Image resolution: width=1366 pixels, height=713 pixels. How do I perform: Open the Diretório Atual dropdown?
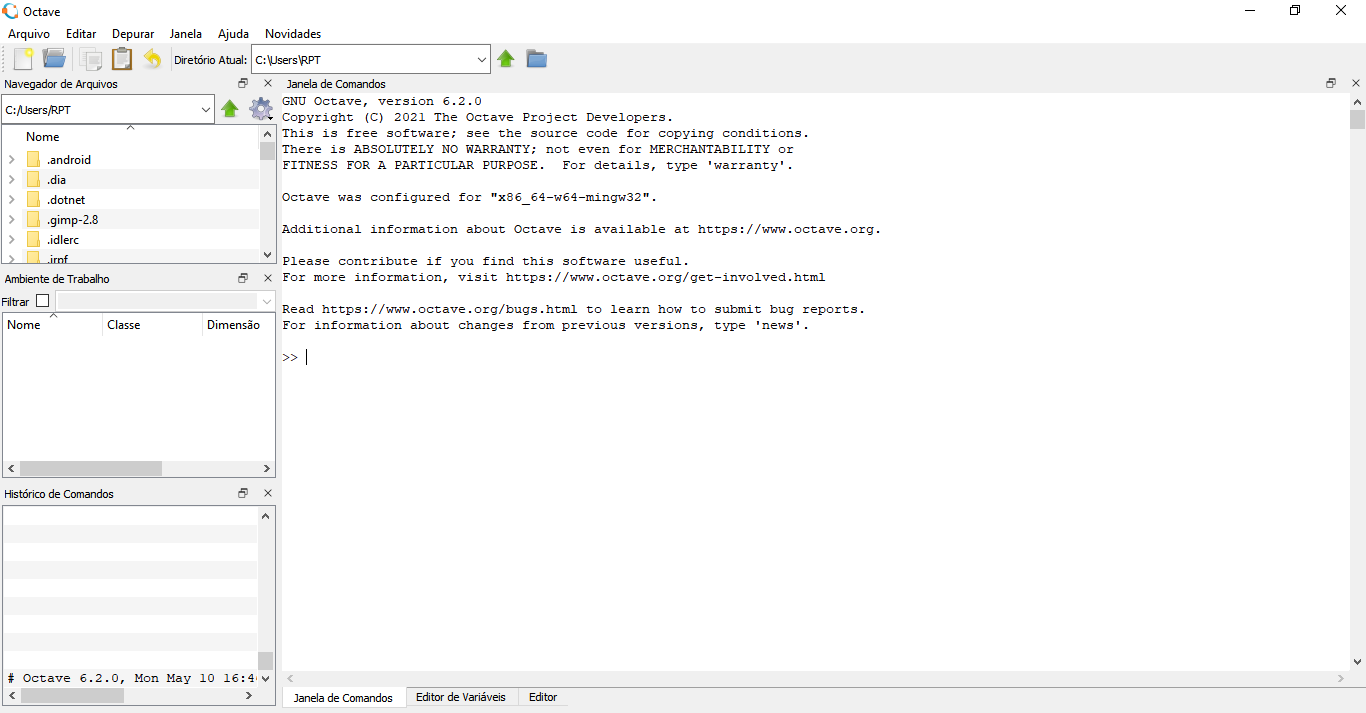481,60
